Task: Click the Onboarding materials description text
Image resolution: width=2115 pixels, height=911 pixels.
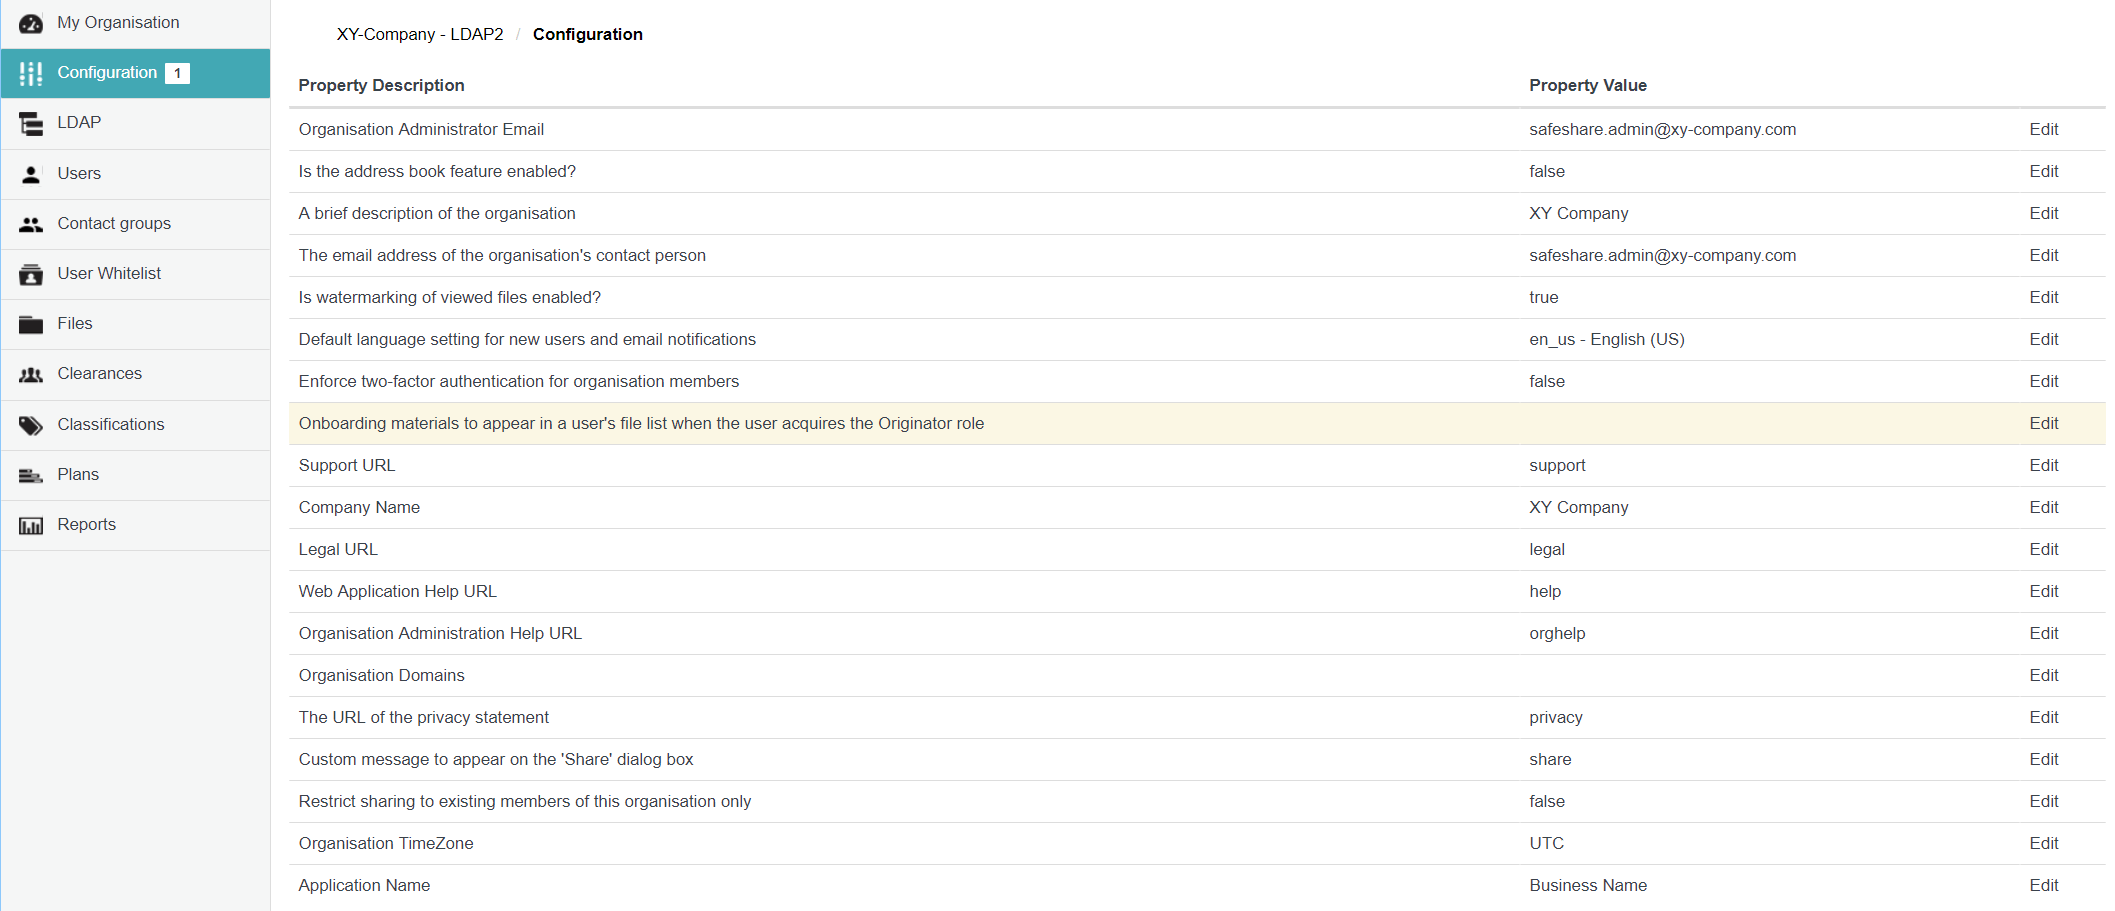Action: click(x=641, y=423)
